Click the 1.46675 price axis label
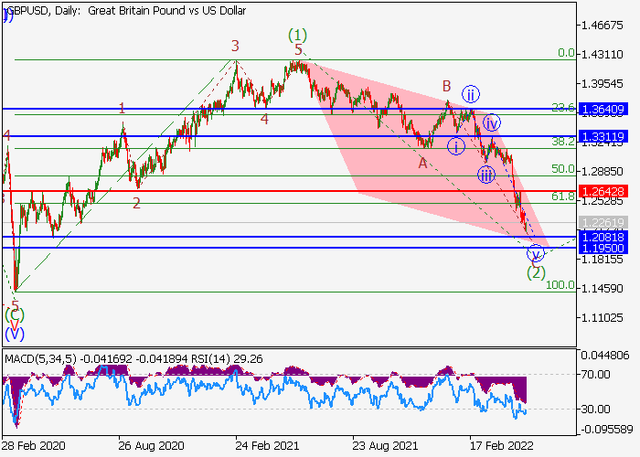This screenshot has height=457, width=640. point(602,25)
